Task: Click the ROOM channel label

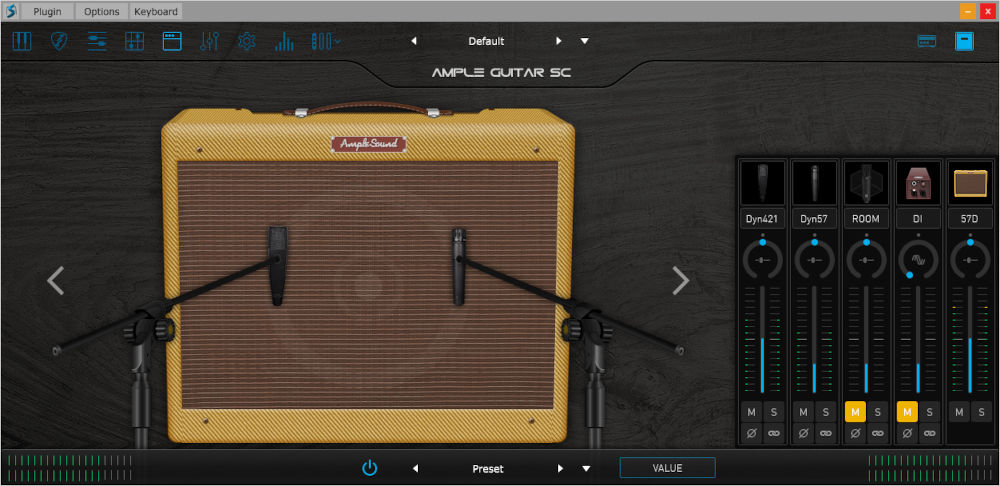Action: click(x=866, y=219)
